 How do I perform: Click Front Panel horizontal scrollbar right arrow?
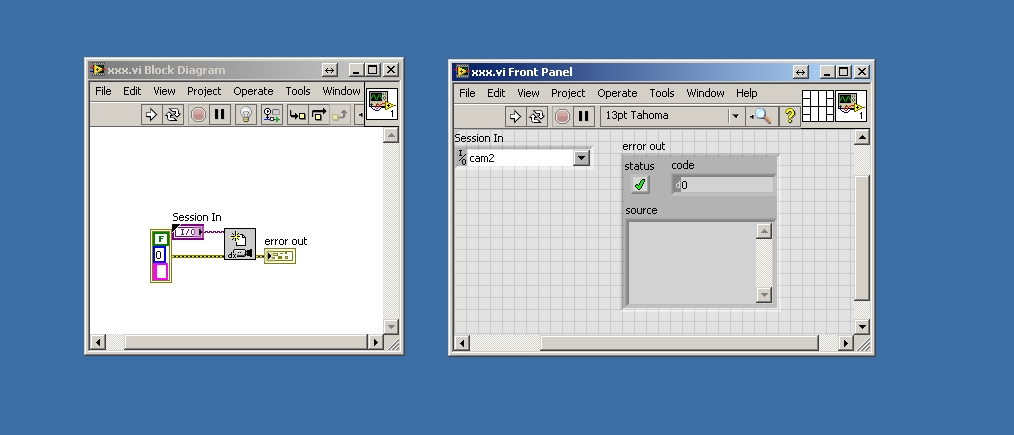(845, 343)
